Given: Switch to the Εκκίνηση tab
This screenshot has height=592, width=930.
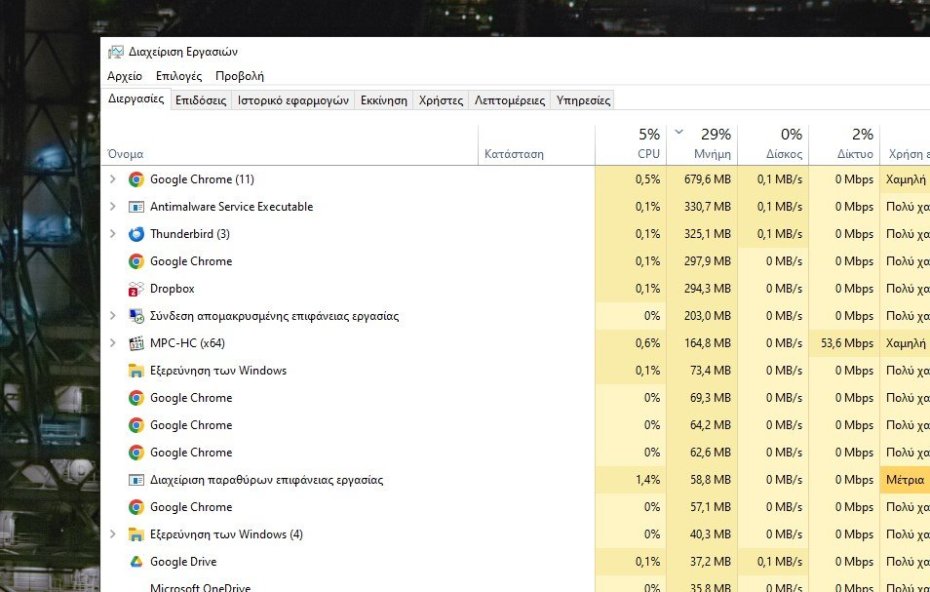Looking at the screenshot, I should click(x=384, y=100).
